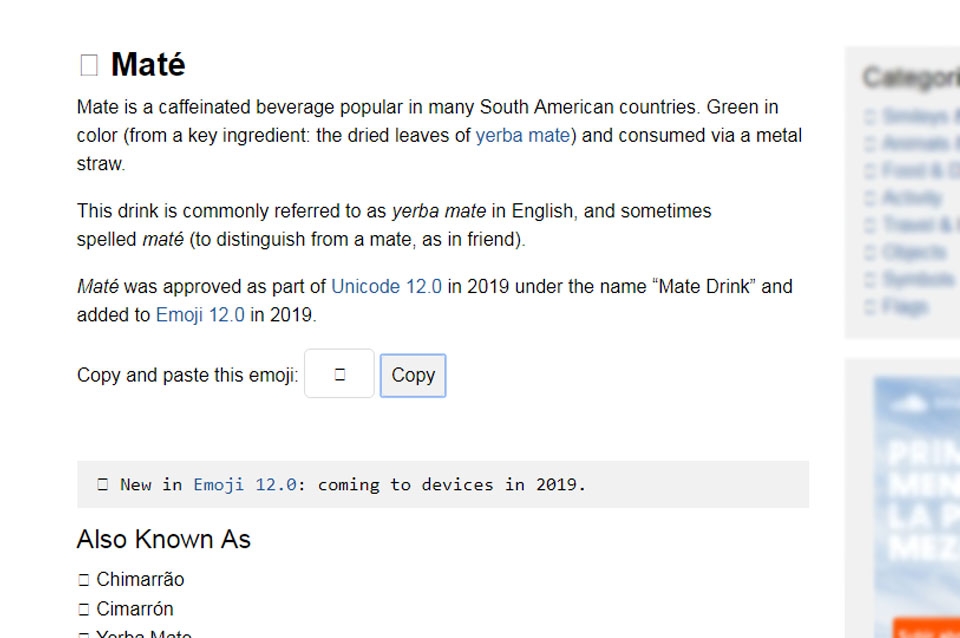Open the Unicode 12.0 link
Screen dimensions: 960x638
pyautogui.click(x=386, y=286)
